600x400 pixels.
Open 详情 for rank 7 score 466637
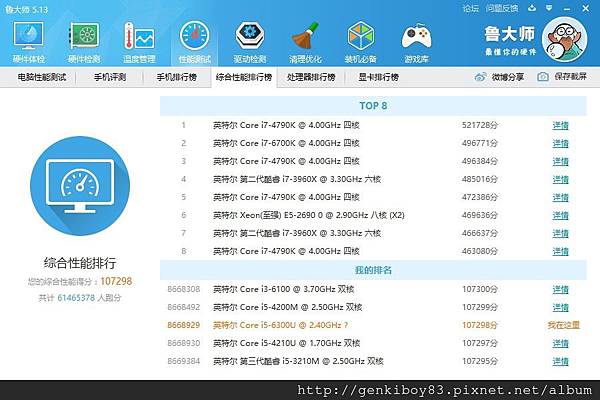click(x=561, y=233)
